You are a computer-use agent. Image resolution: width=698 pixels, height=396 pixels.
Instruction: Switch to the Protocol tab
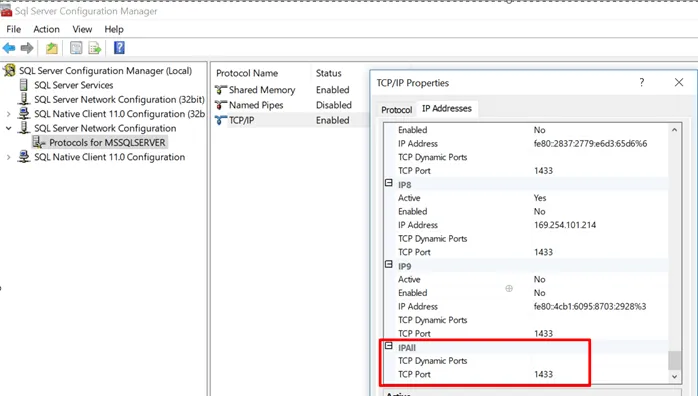point(397,109)
